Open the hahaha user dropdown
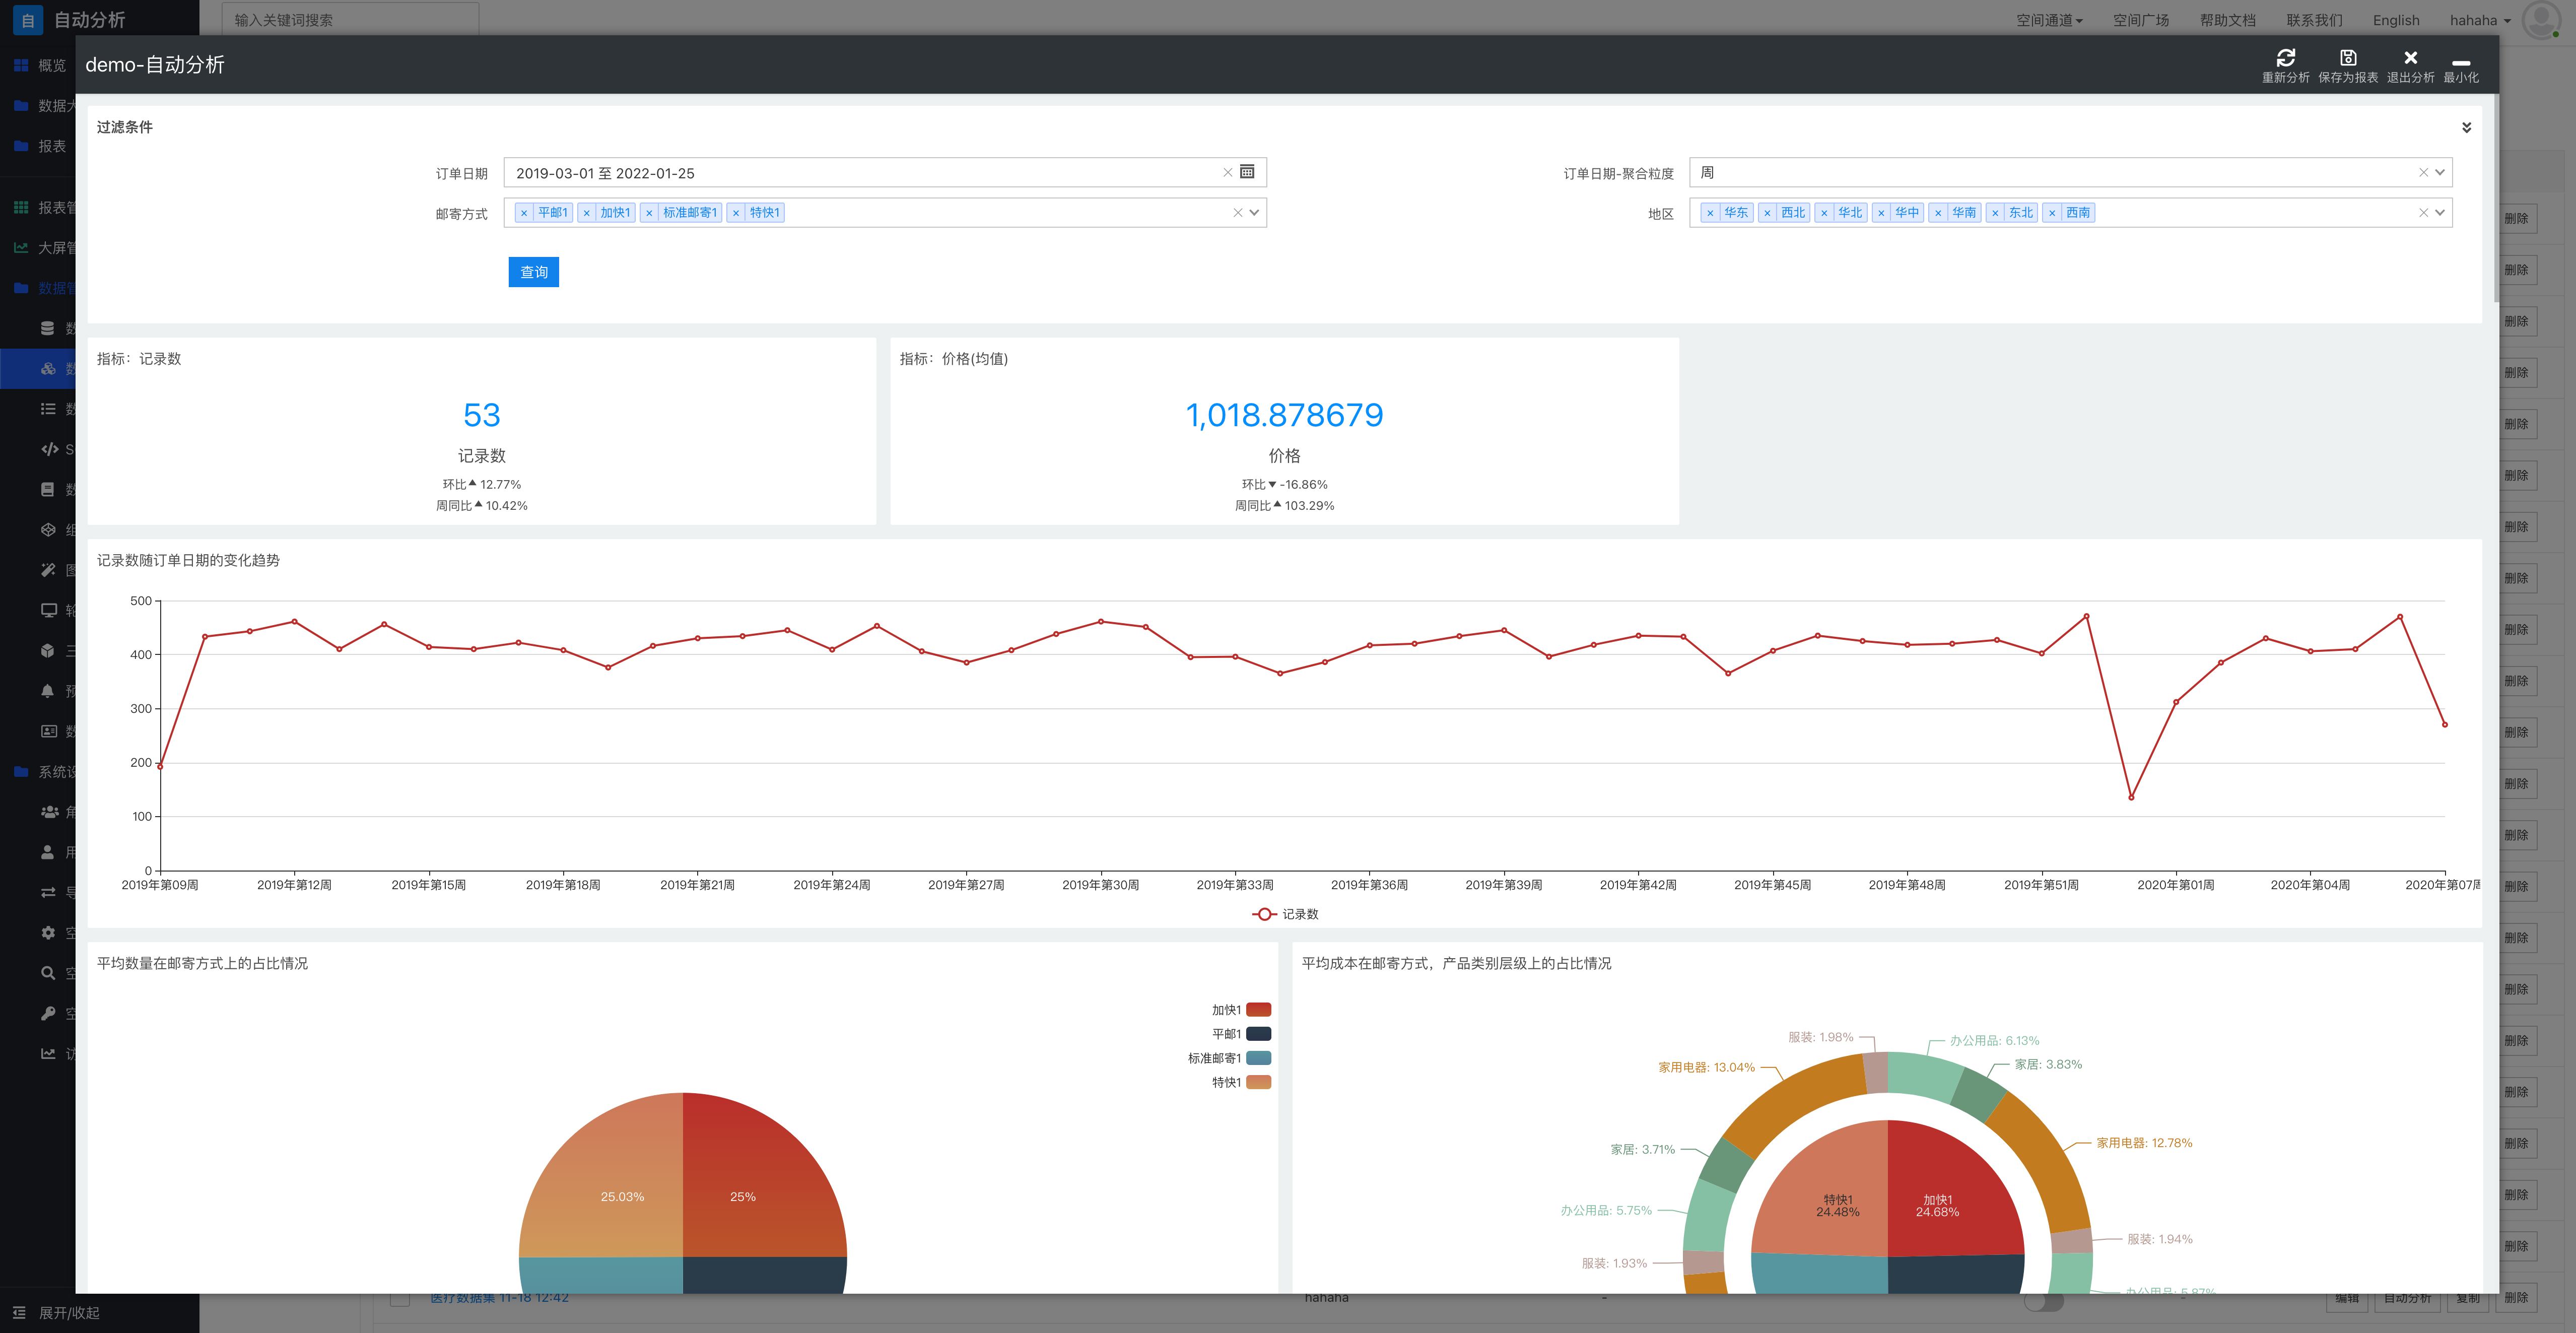Screen dimensions: 2576x1333 pos(2480,20)
